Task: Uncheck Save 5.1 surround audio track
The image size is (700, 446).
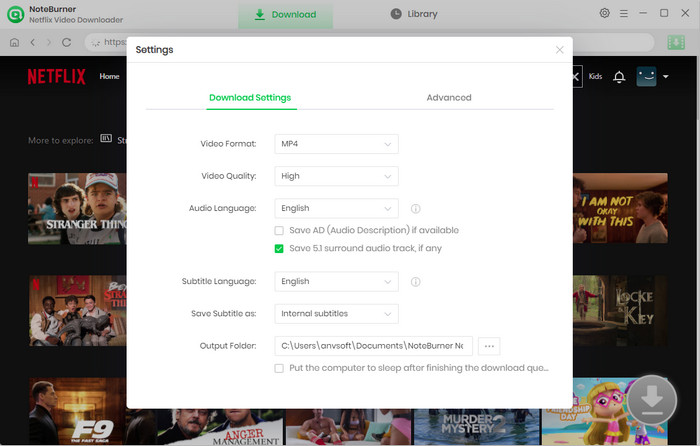Action: pos(279,249)
